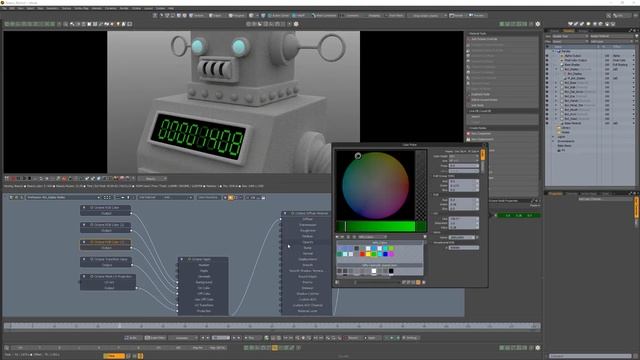
Task: Open the File menu
Action: [4, 8]
